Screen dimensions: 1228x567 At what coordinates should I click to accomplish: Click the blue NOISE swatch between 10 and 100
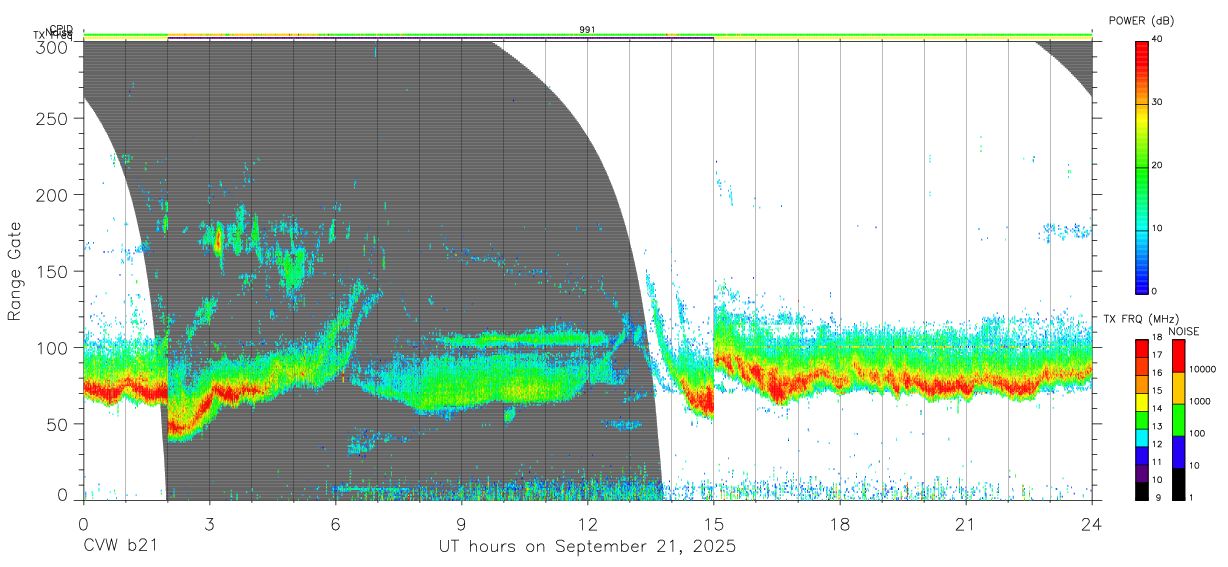[x=1178, y=452]
